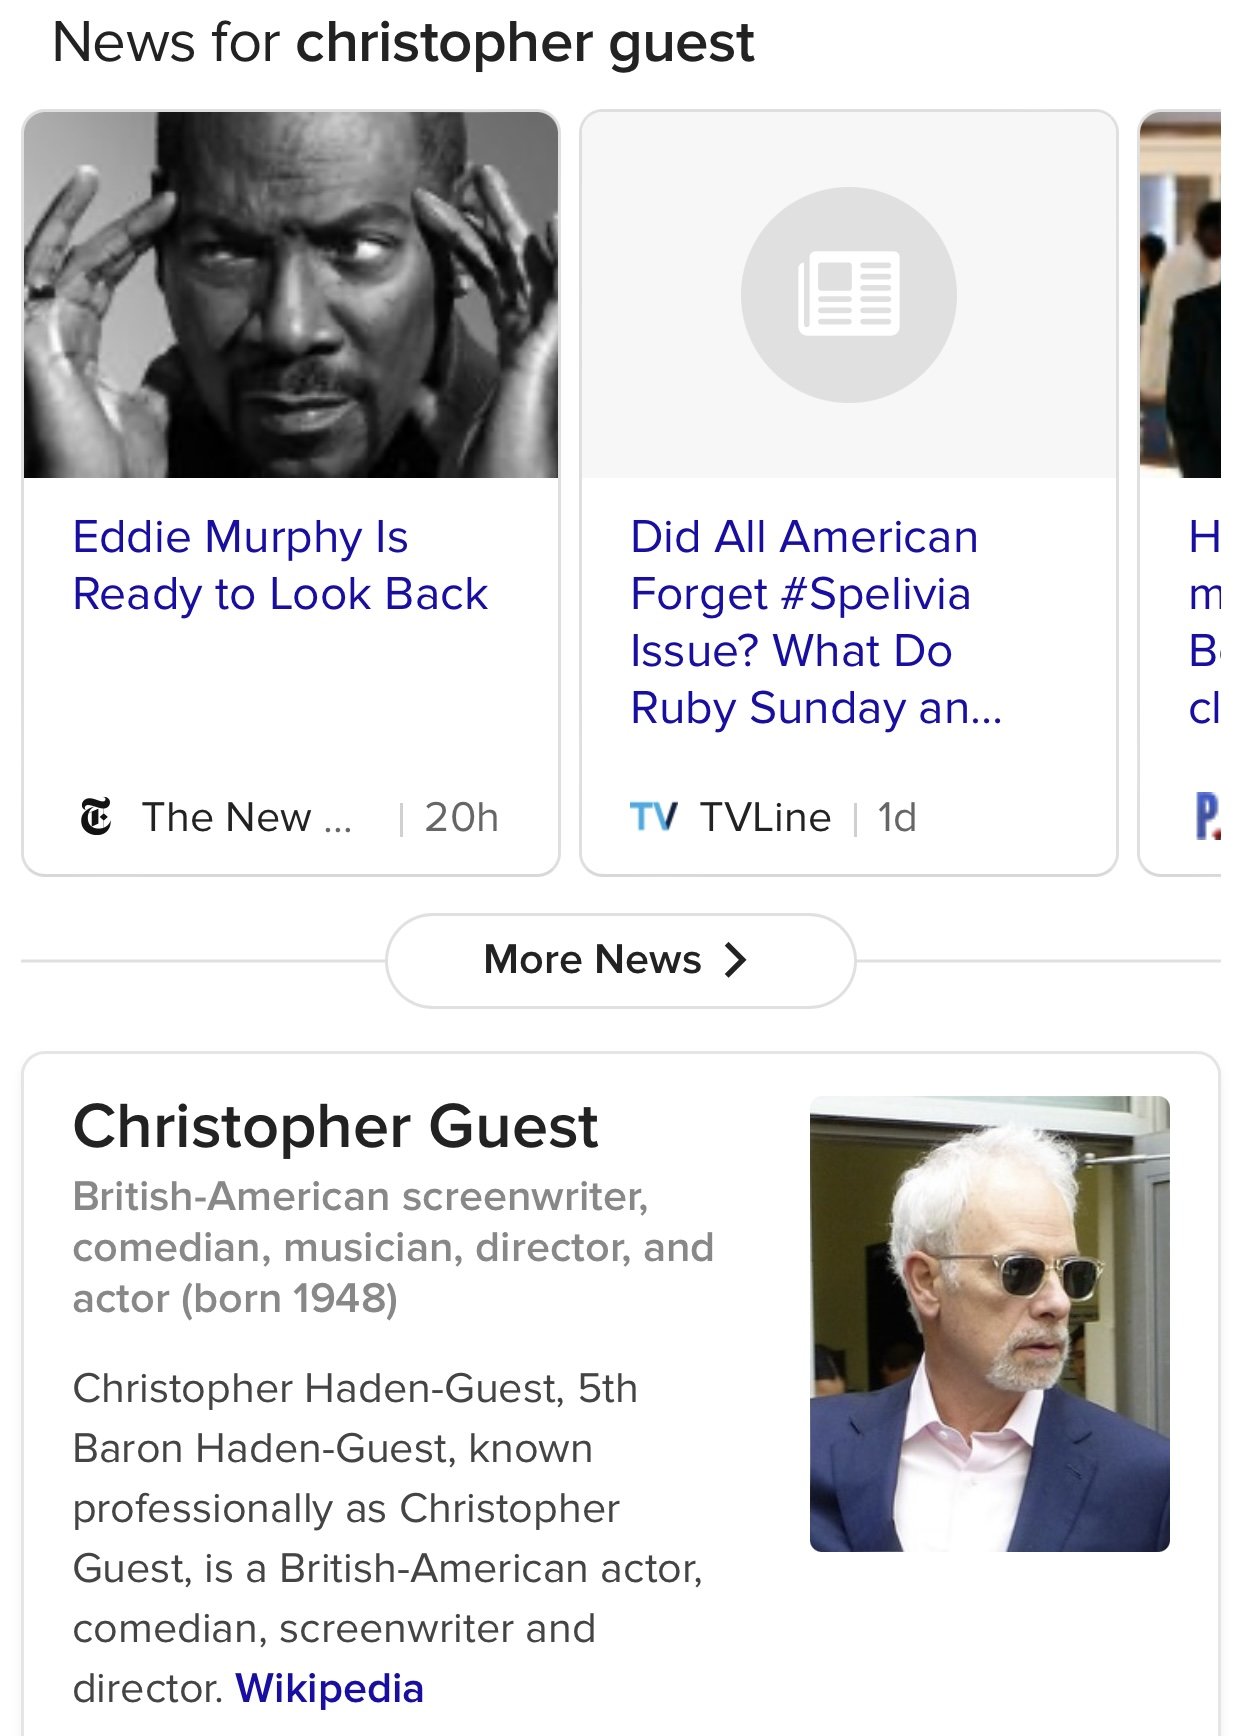Click the New York Times logo icon

[96, 817]
